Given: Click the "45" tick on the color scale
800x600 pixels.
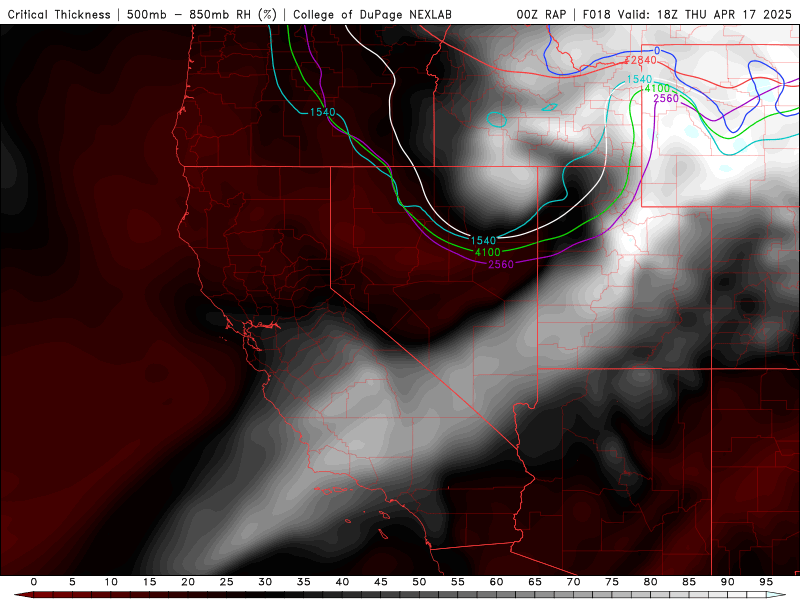Looking at the screenshot, I should (x=381, y=582).
